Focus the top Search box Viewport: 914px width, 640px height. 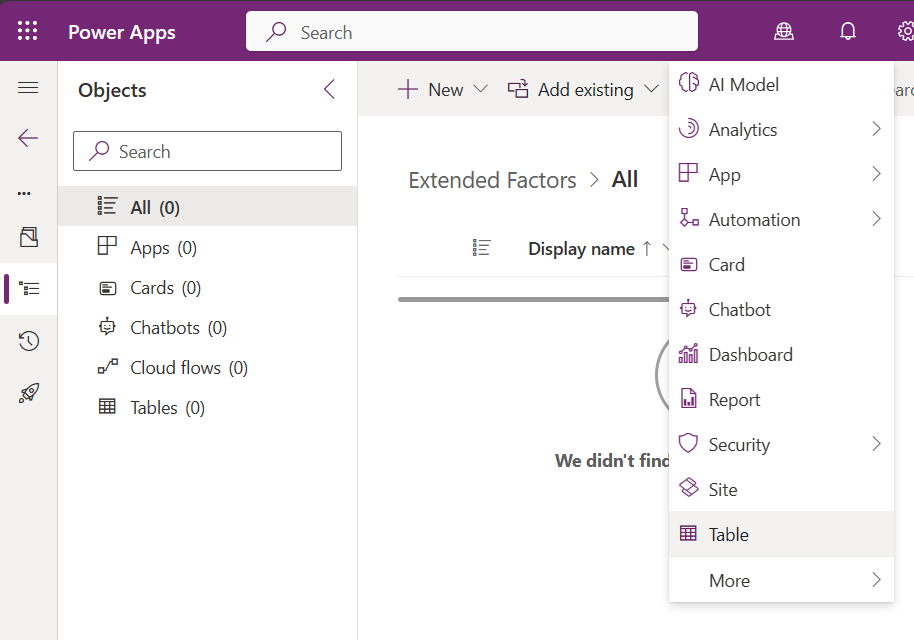click(x=472, y=31)
